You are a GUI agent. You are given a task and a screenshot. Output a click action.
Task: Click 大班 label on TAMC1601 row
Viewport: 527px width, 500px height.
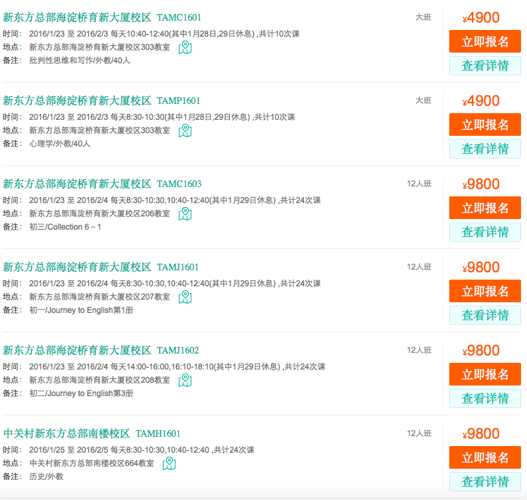(x=423, y=17)
